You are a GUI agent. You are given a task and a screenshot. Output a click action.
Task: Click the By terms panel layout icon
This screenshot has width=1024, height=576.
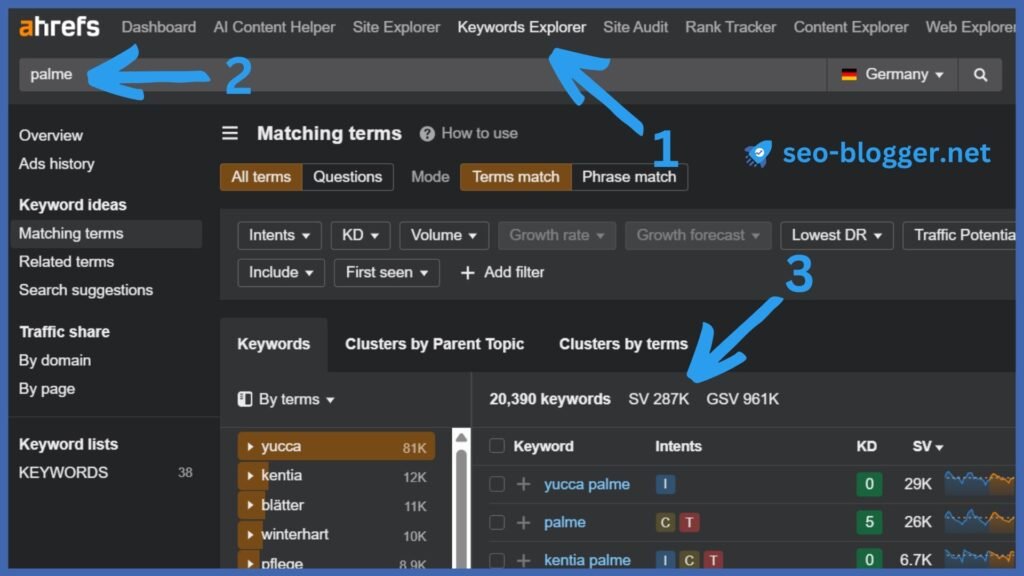pos(245,399)
